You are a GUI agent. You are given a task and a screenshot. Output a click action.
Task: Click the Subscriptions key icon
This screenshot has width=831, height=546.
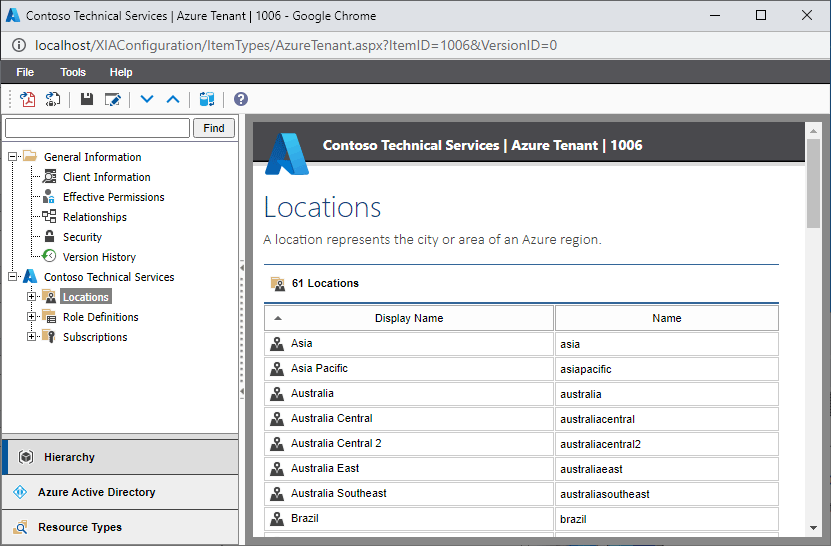[49, 336]
